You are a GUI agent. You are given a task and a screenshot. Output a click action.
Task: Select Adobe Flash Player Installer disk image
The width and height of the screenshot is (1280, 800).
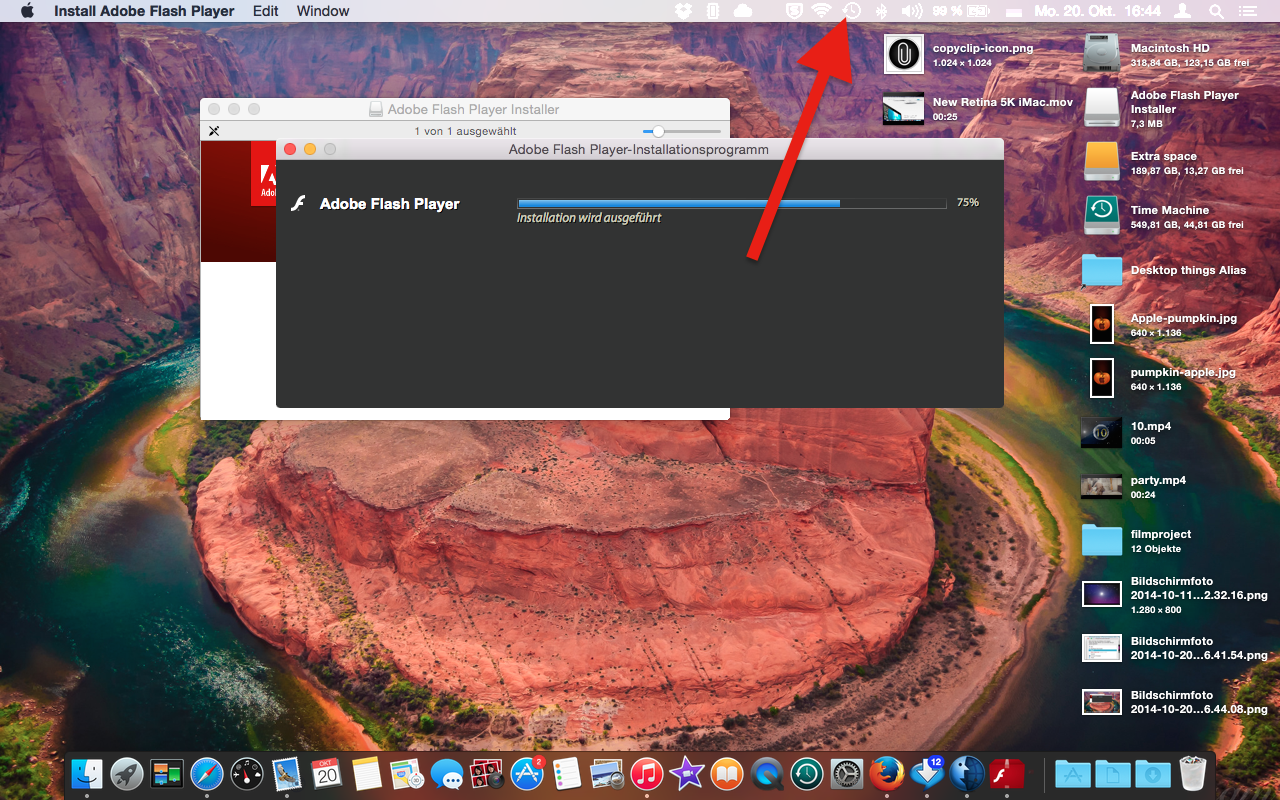pyautogui.click(x=1102, y=108)
